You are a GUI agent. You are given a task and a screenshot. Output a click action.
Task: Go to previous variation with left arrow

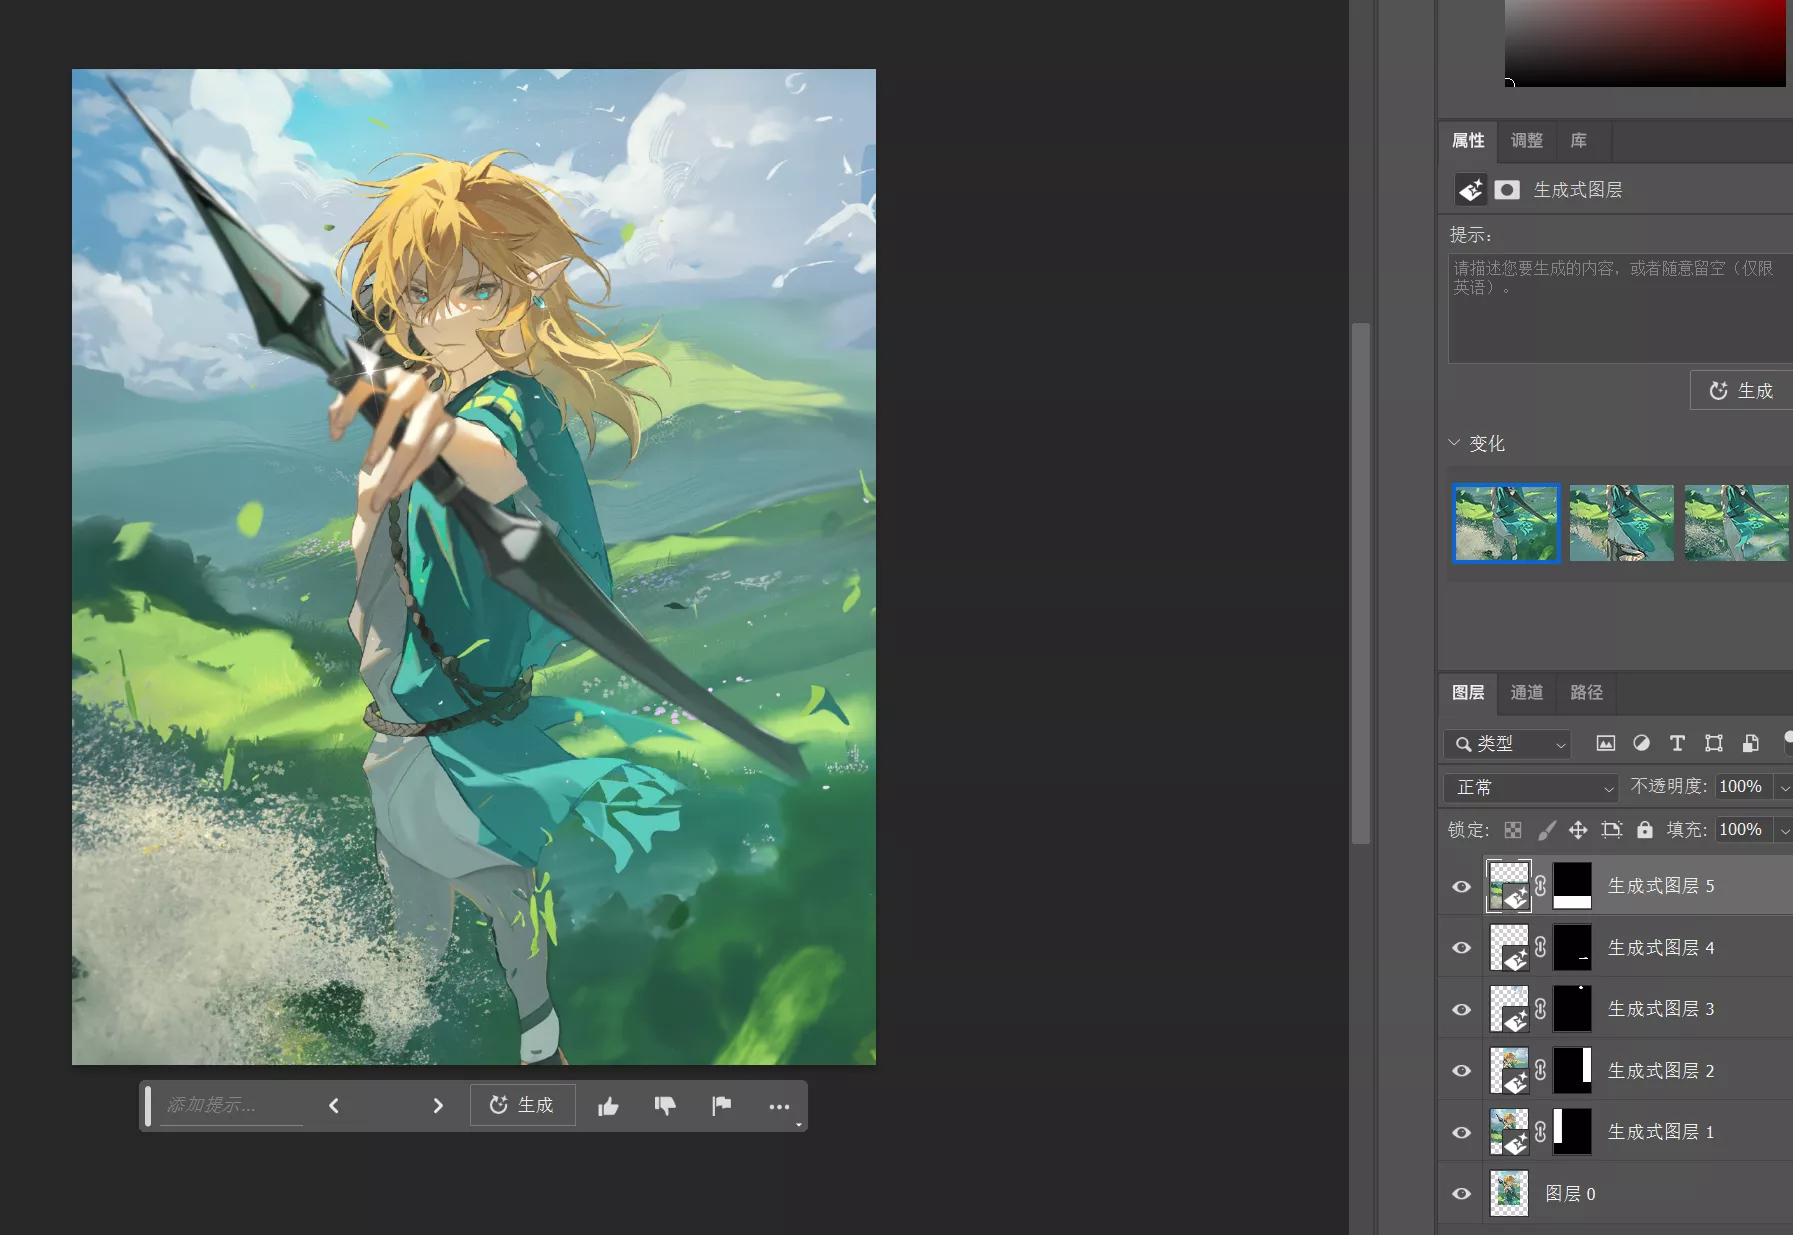point(334,1106)
